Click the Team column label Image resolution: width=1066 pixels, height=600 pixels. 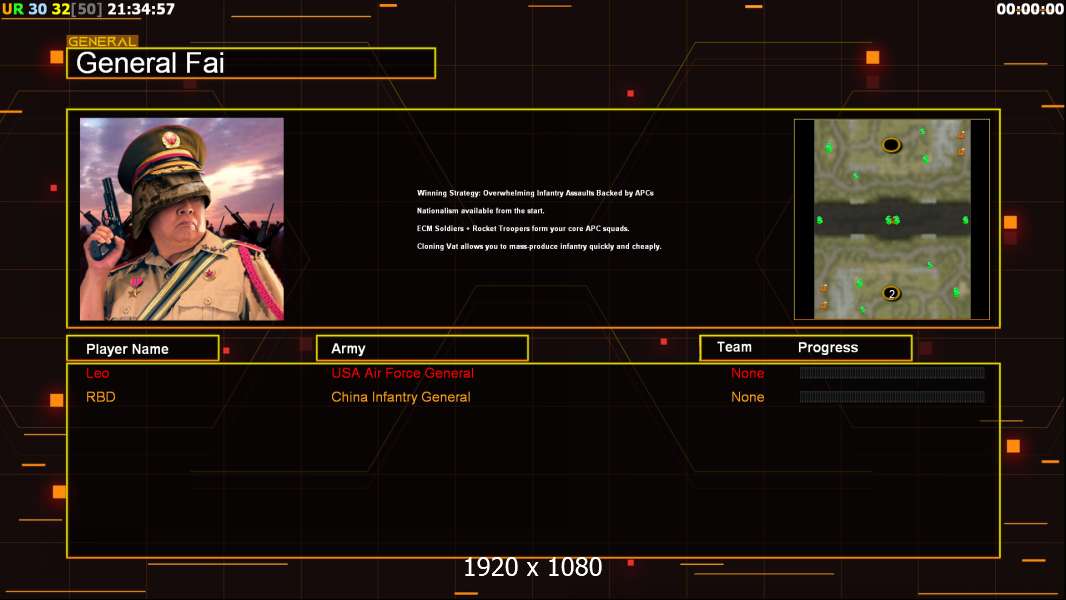pyautogui.click(x=734, y=347)
